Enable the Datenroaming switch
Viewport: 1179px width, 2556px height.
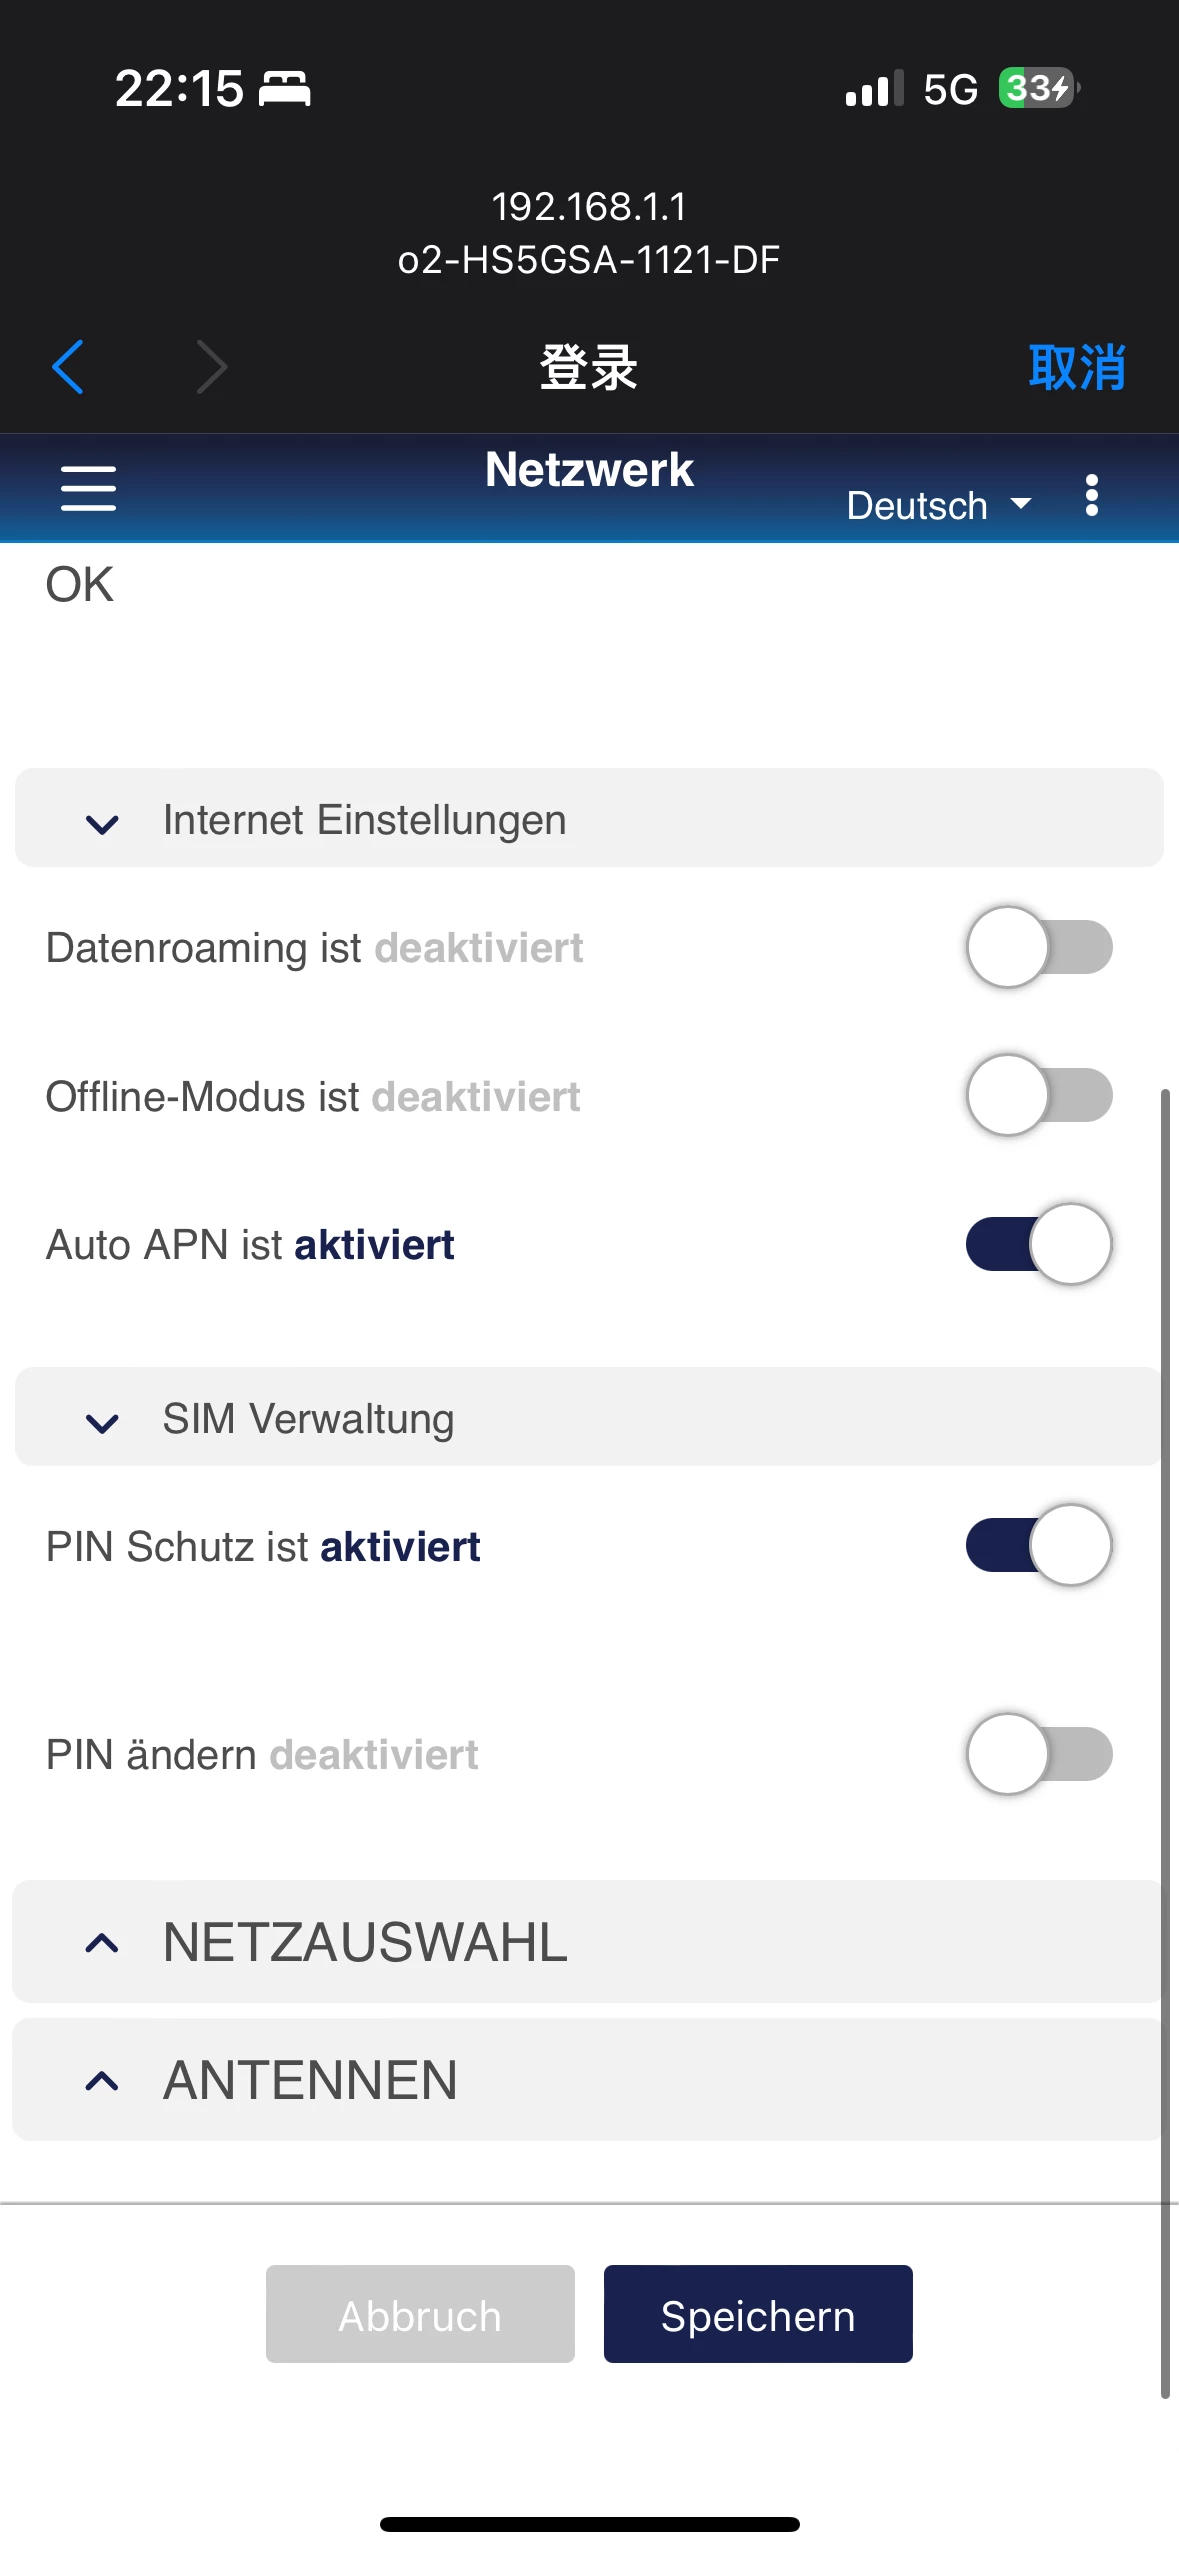1039,947
